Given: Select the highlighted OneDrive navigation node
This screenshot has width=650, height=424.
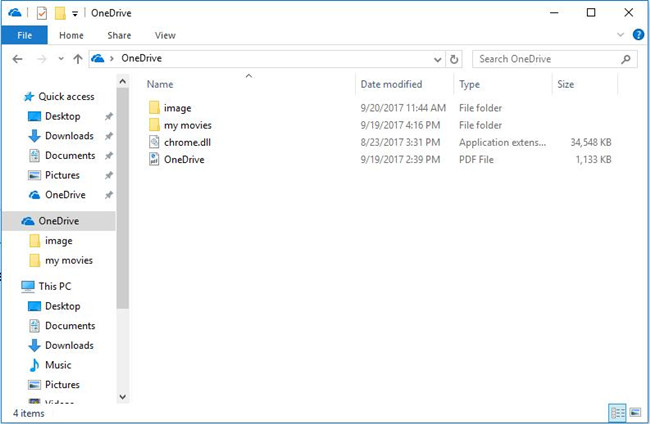Looking at the screenshot, I should 59,221.
